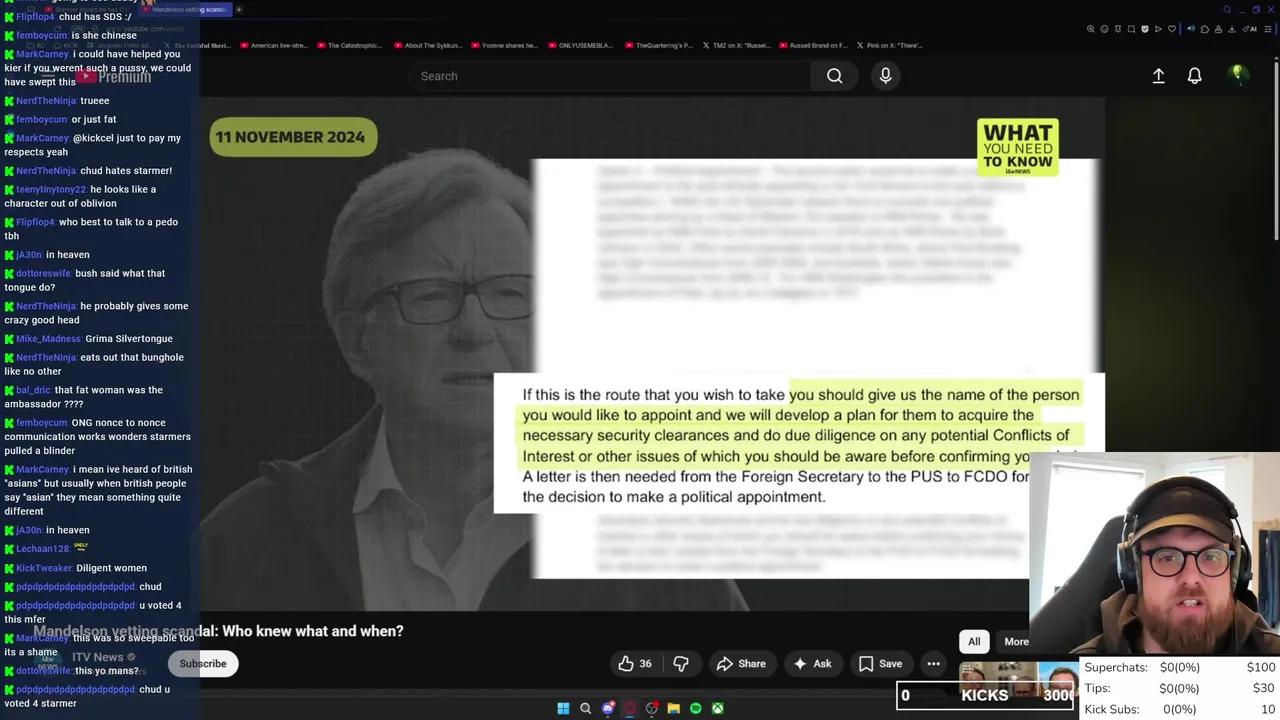Click video title 'Who knew what and when?'
This screenshot has width=1280, height=720.
click(313, 631)
